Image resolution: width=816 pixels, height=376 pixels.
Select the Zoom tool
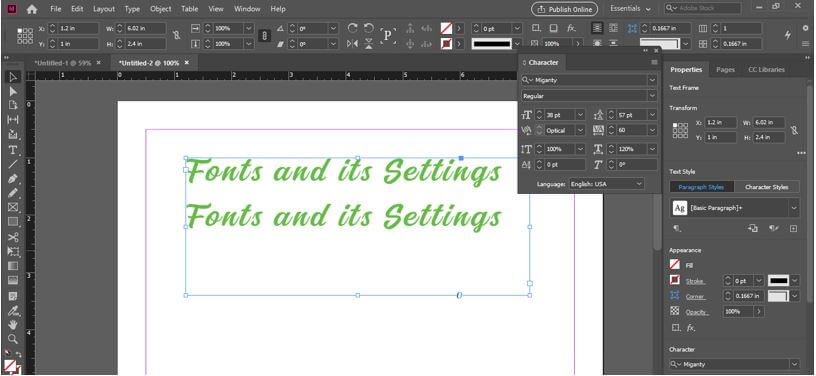point(13,339)
